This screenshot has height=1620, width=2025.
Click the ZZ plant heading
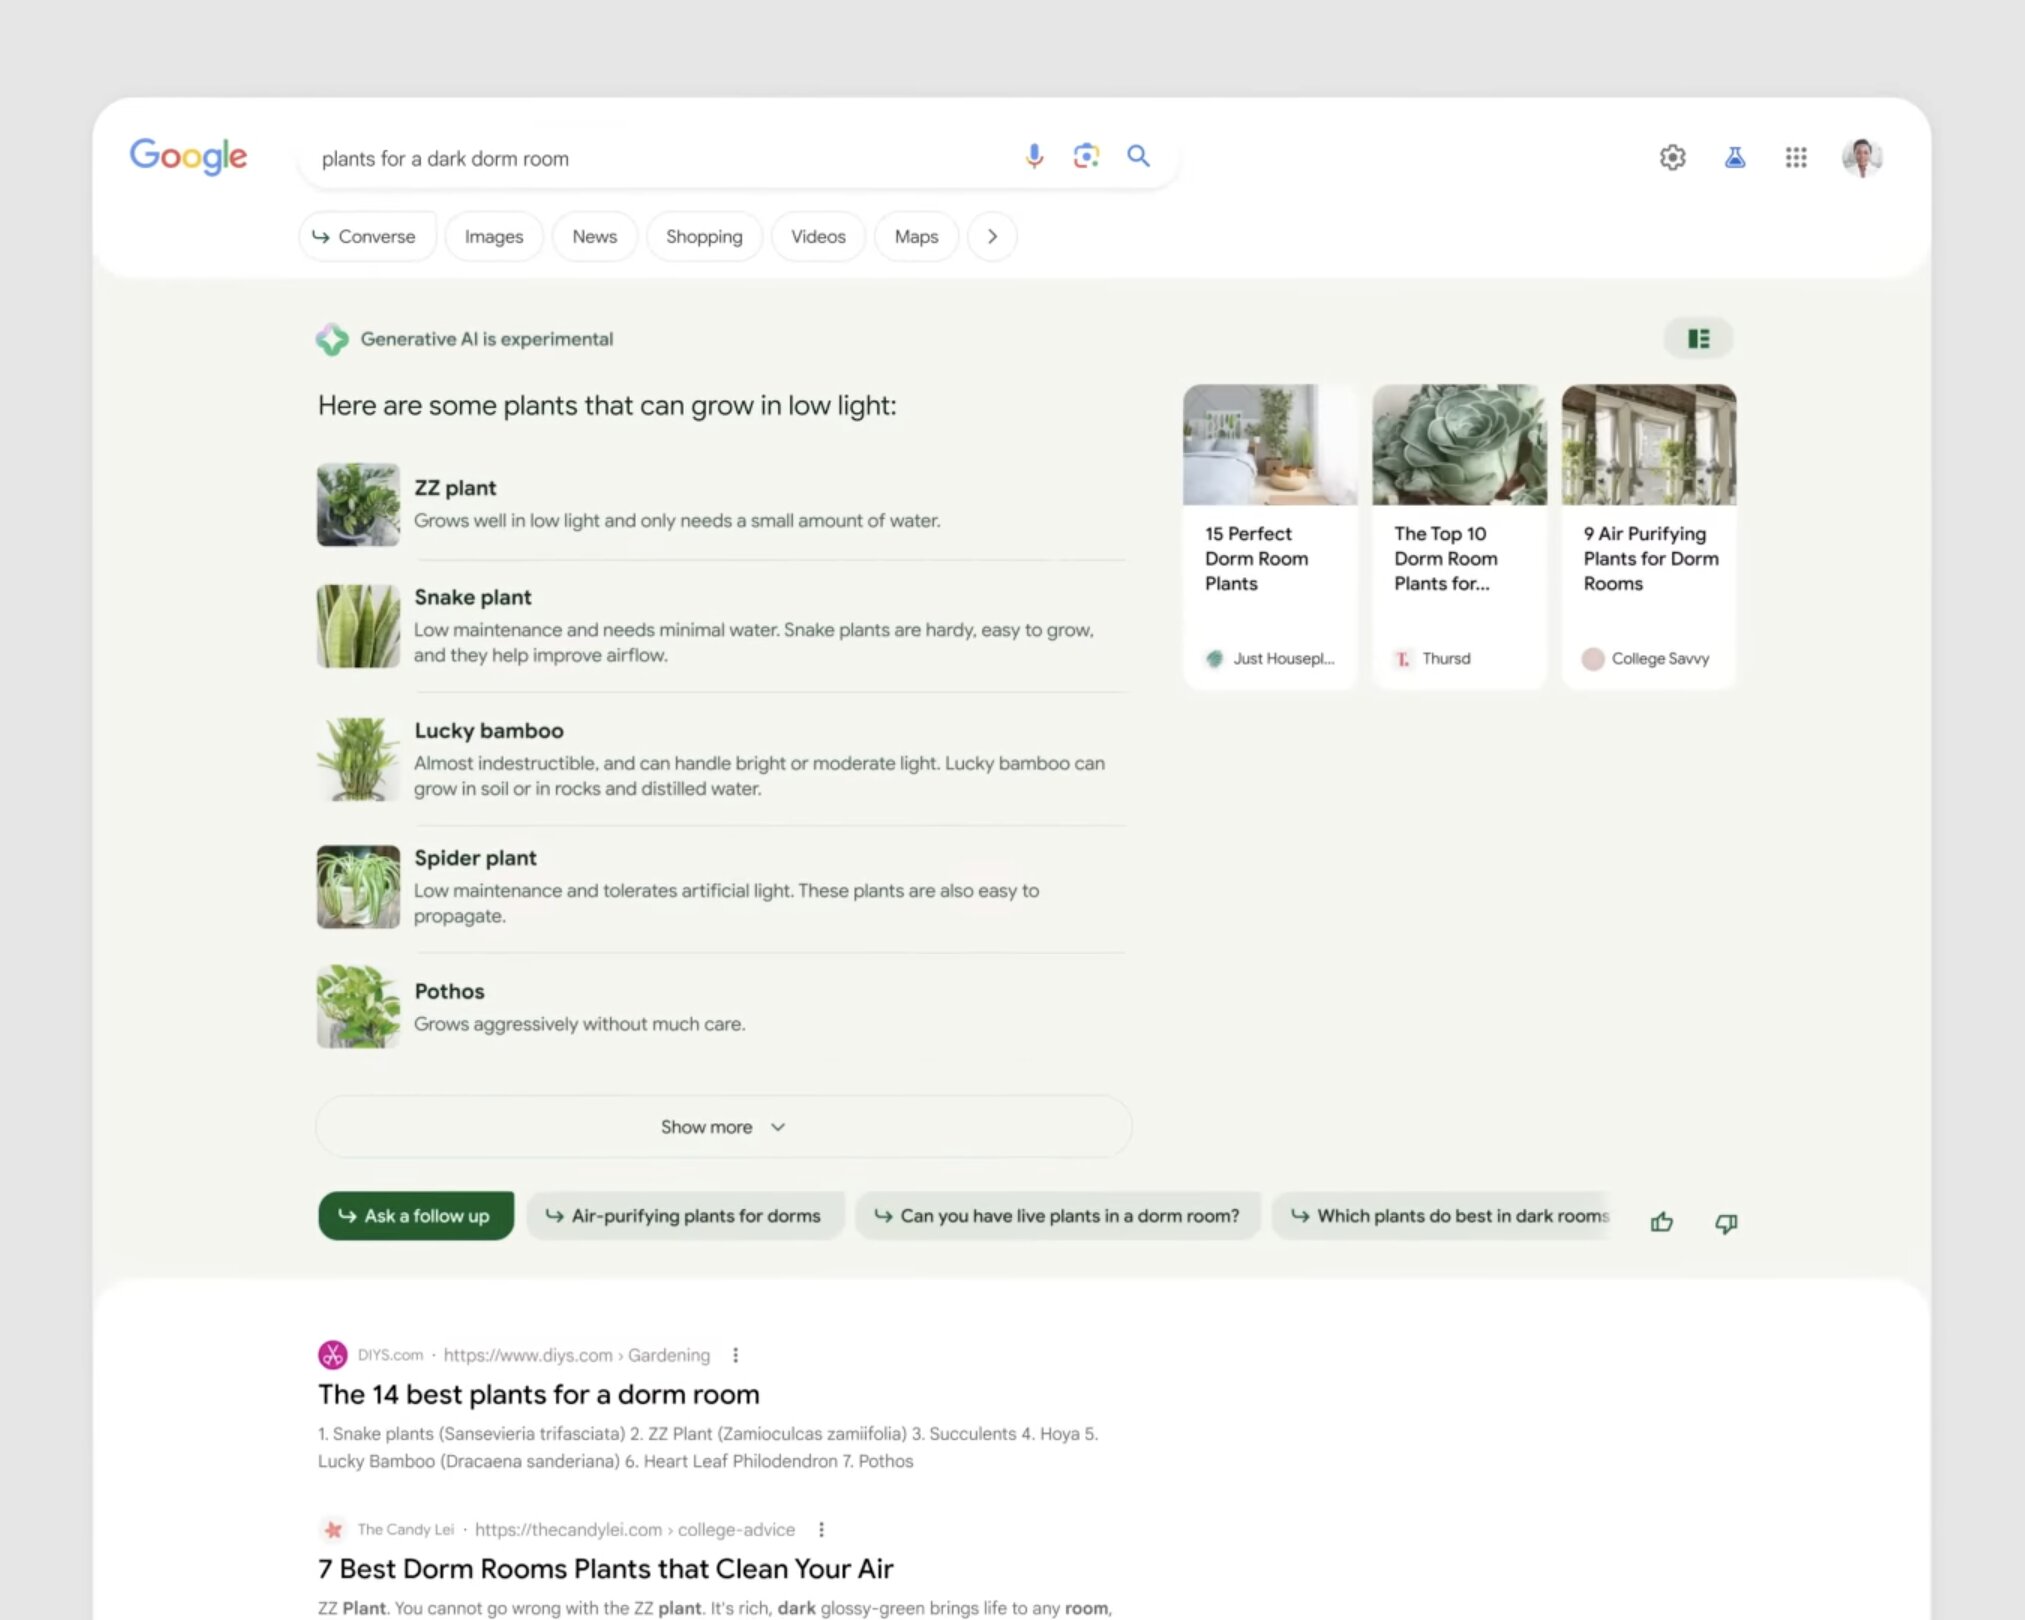click(455, 488)
